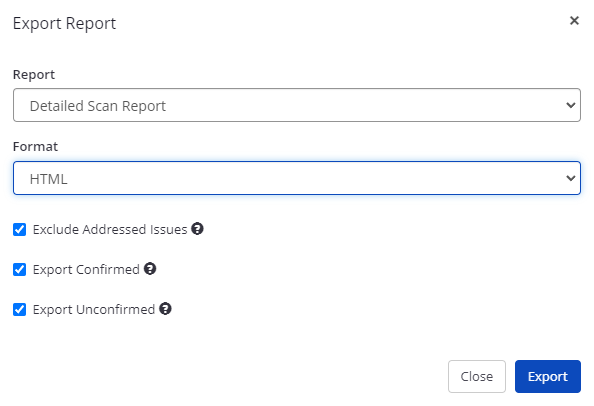Toggle the Export Confirmed checkbox

pyautogui.click(x=19, y=270)
